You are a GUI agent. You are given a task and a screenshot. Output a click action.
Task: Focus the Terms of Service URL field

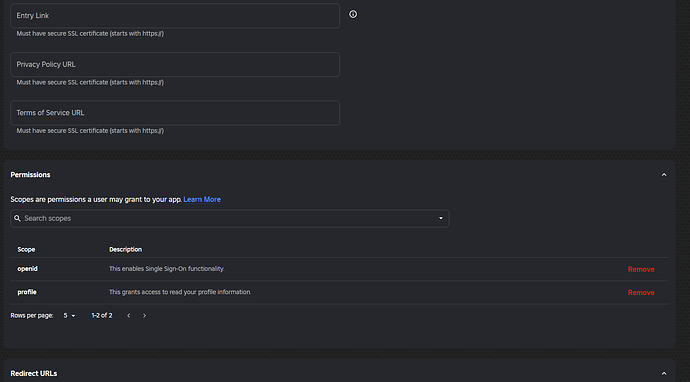point(175,113)
